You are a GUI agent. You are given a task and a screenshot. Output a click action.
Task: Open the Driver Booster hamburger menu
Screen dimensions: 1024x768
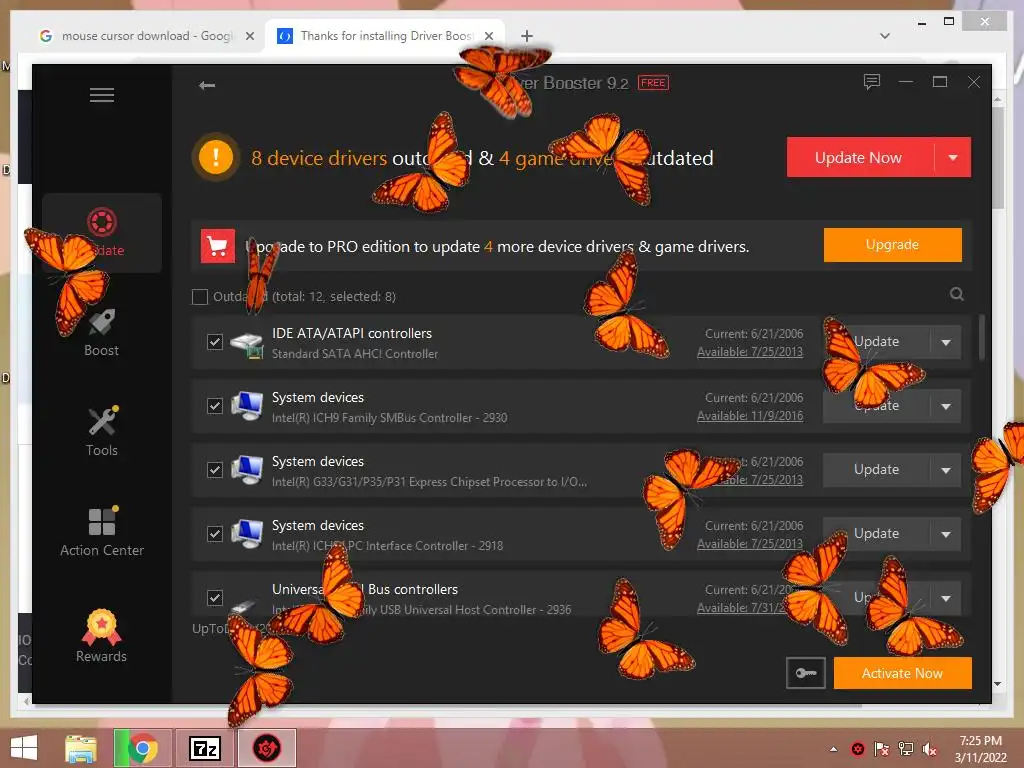coord(102,95)
